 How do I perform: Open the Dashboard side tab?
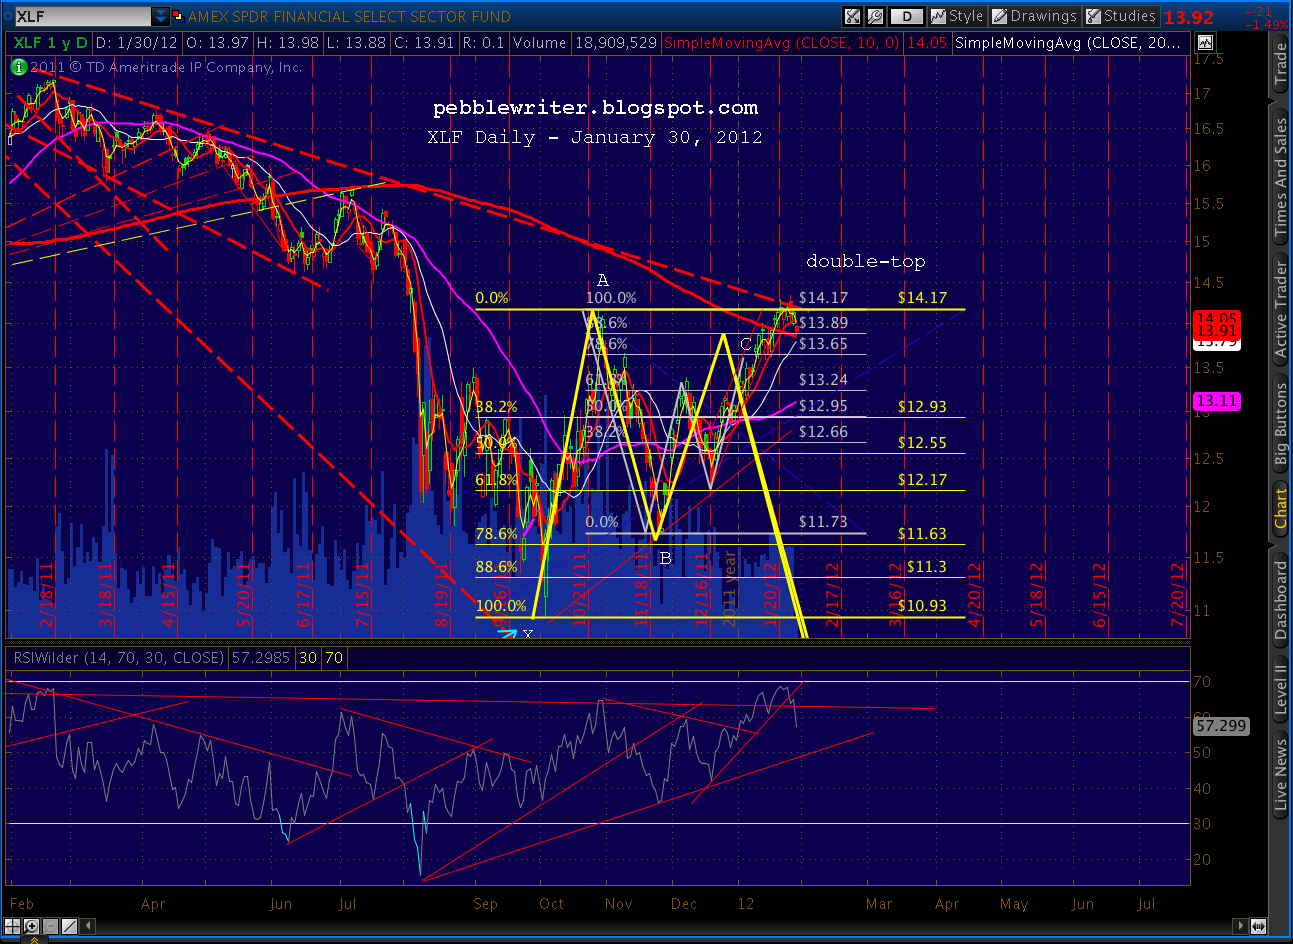(x=1281, y=599)
